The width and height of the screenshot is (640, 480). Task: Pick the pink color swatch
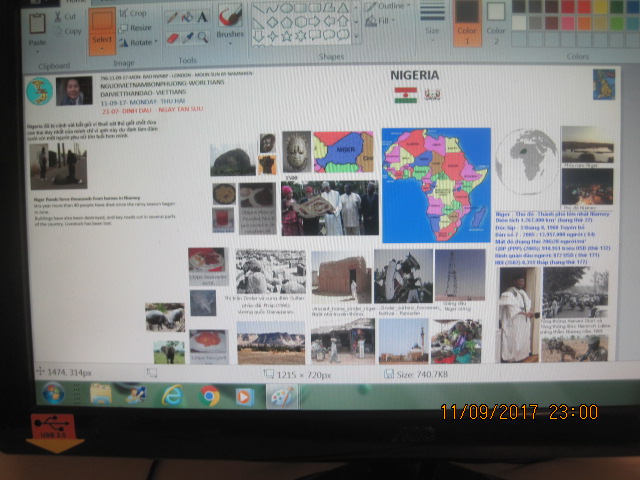568,23
